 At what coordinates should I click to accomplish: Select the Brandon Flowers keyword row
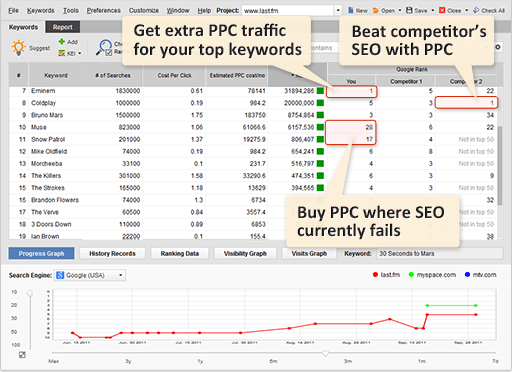(x=253, y=200)
